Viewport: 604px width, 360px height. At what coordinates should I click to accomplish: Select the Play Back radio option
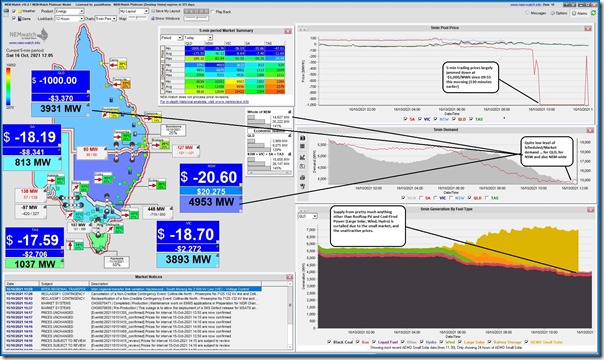tap(213, 12)
